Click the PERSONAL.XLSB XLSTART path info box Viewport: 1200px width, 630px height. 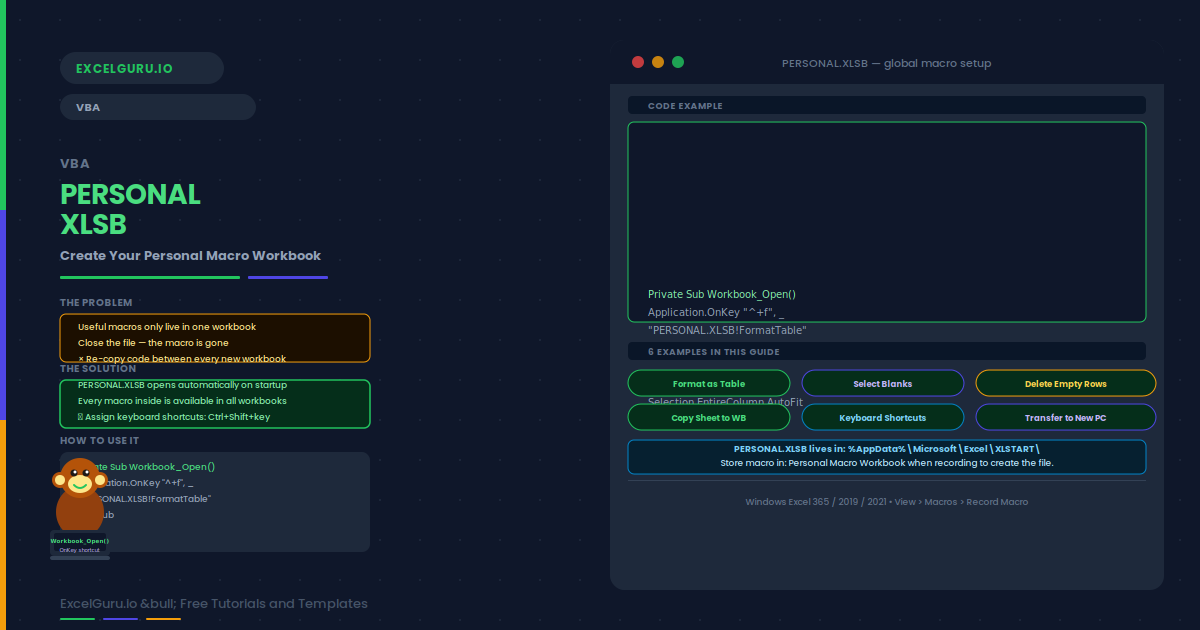click(887, 456)
